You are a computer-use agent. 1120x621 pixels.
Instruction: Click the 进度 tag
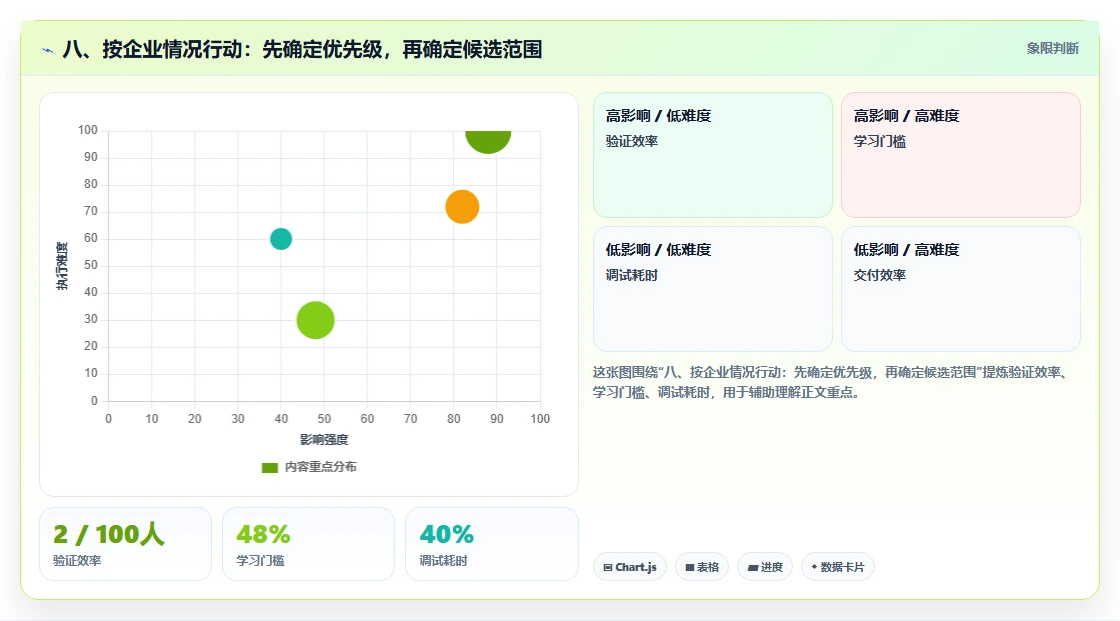coord(765,567)
